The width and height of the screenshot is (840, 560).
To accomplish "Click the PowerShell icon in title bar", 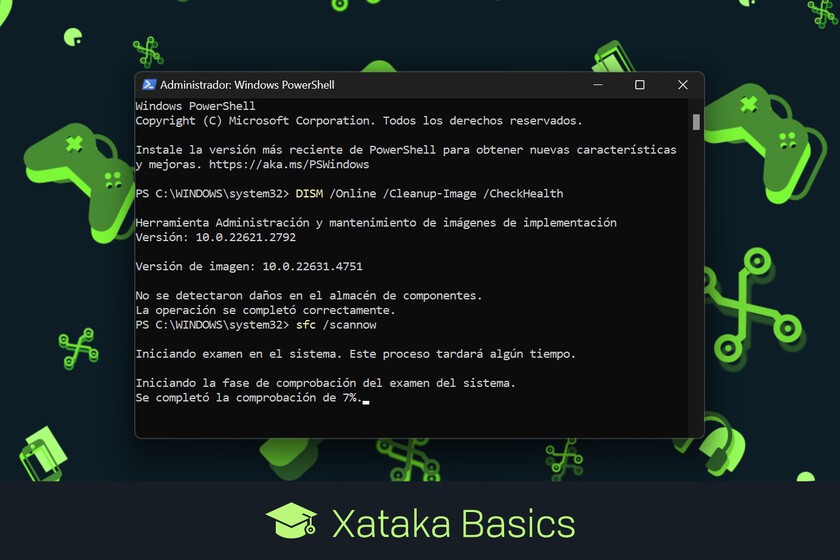I will pos(149,85).
